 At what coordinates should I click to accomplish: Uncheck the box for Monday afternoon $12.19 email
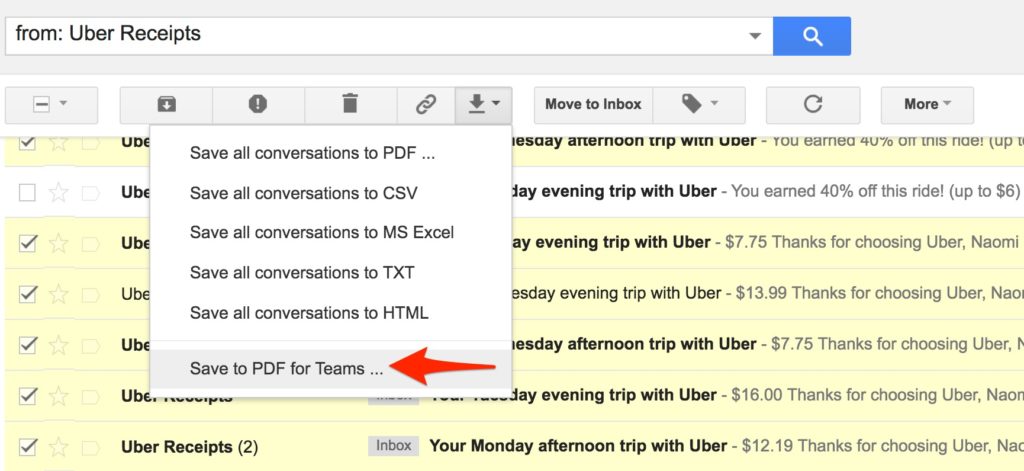27,447
